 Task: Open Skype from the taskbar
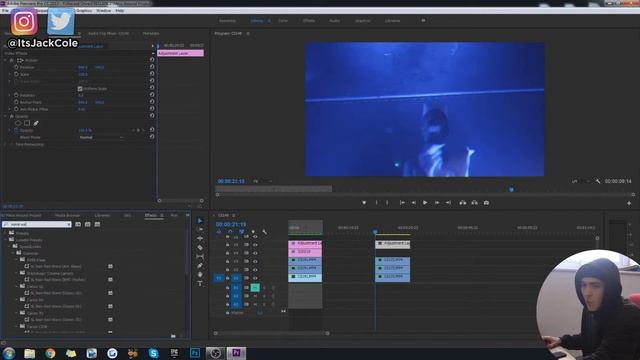153,353
